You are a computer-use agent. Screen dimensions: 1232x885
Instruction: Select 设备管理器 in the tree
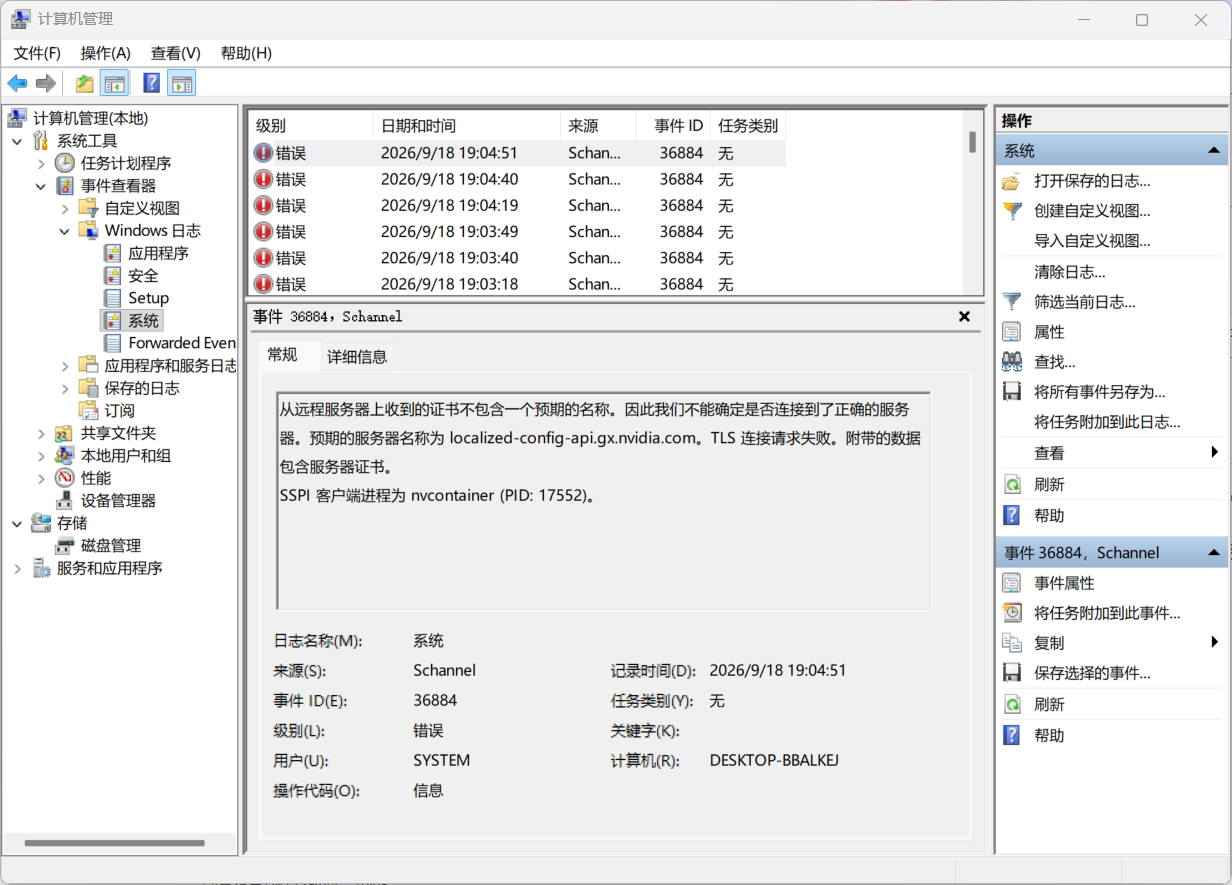tap(118, 500)
